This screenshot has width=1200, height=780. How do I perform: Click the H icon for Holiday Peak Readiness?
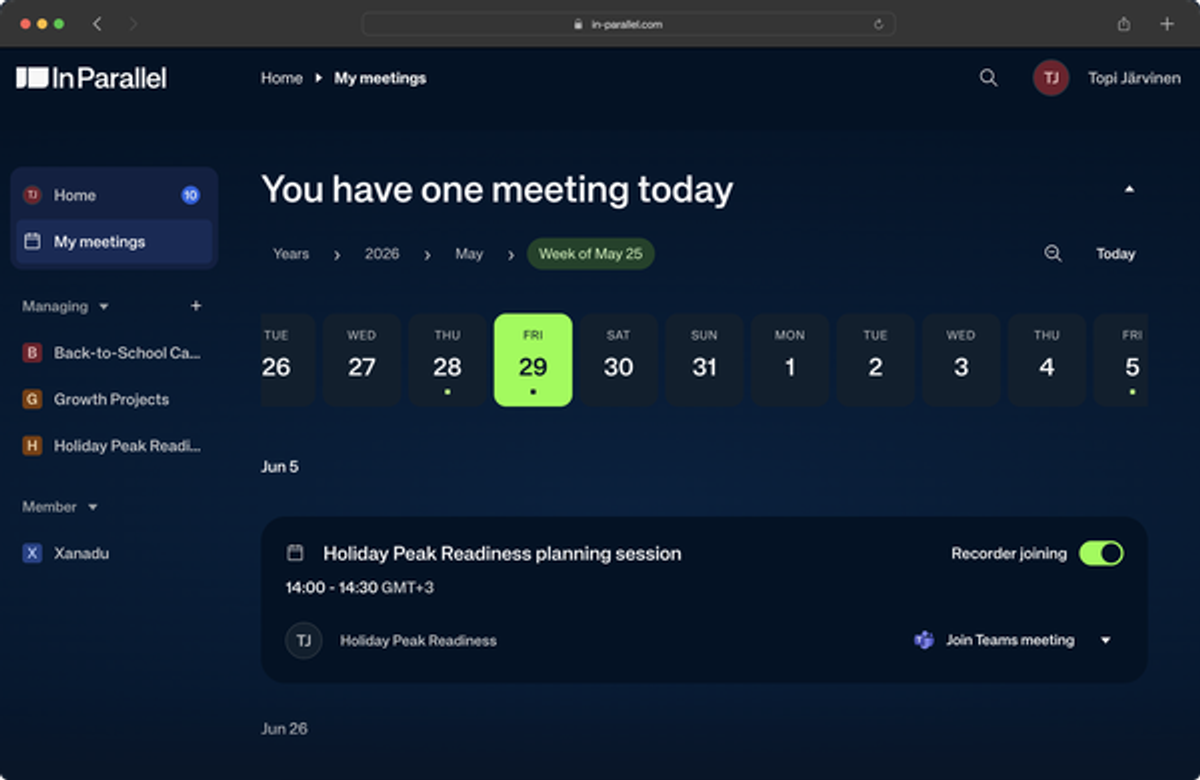tap(32, 446)
